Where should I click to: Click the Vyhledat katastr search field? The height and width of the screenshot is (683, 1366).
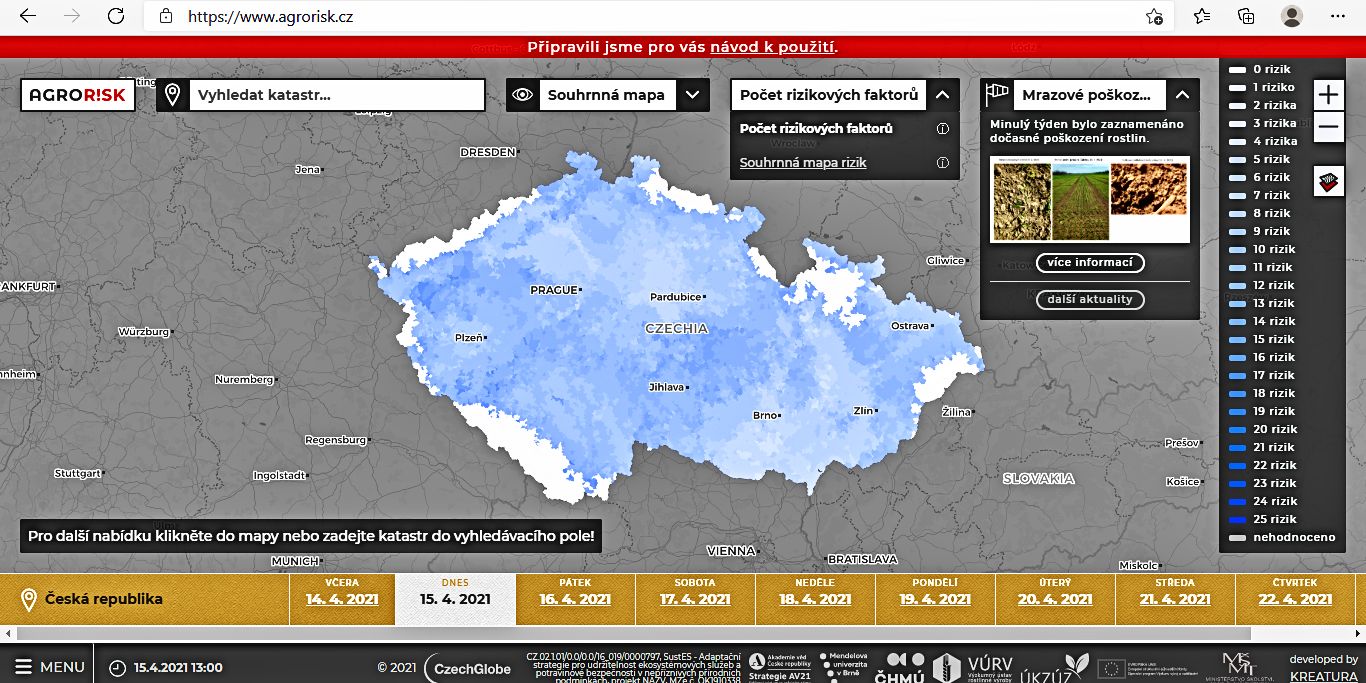click(335, 96)
